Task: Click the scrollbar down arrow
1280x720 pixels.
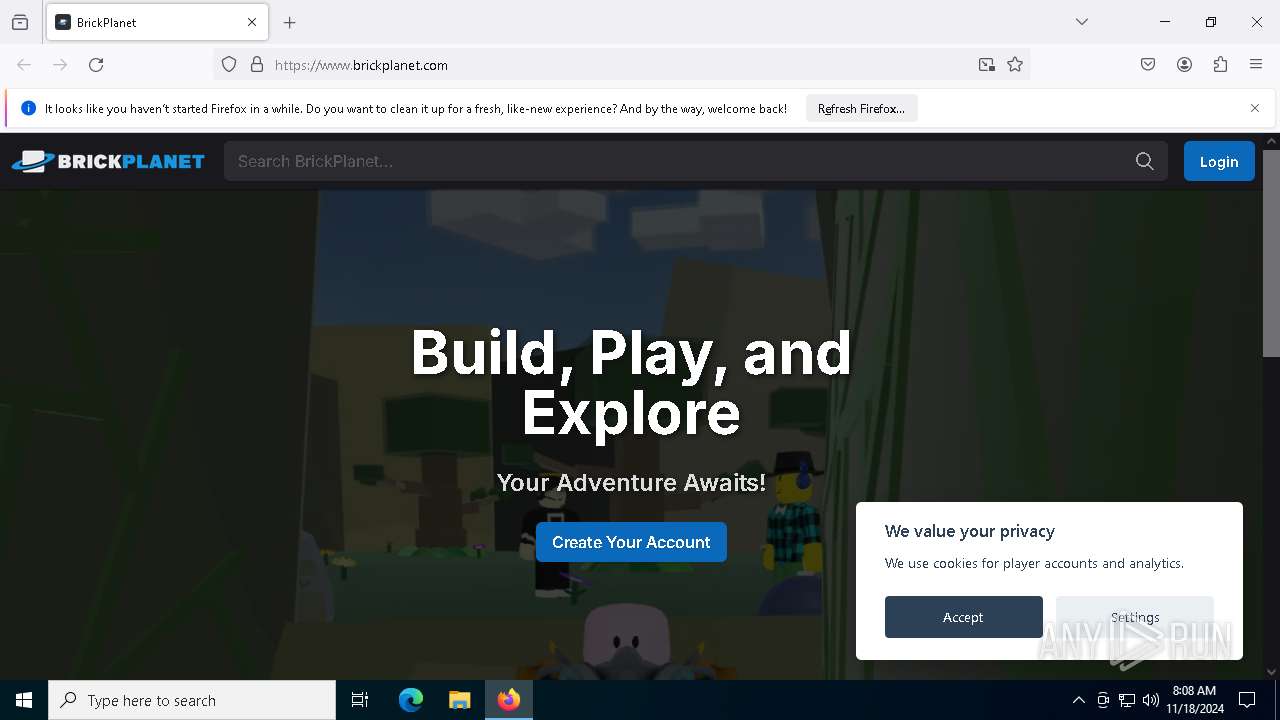Action: click(x=1271, y=672)
